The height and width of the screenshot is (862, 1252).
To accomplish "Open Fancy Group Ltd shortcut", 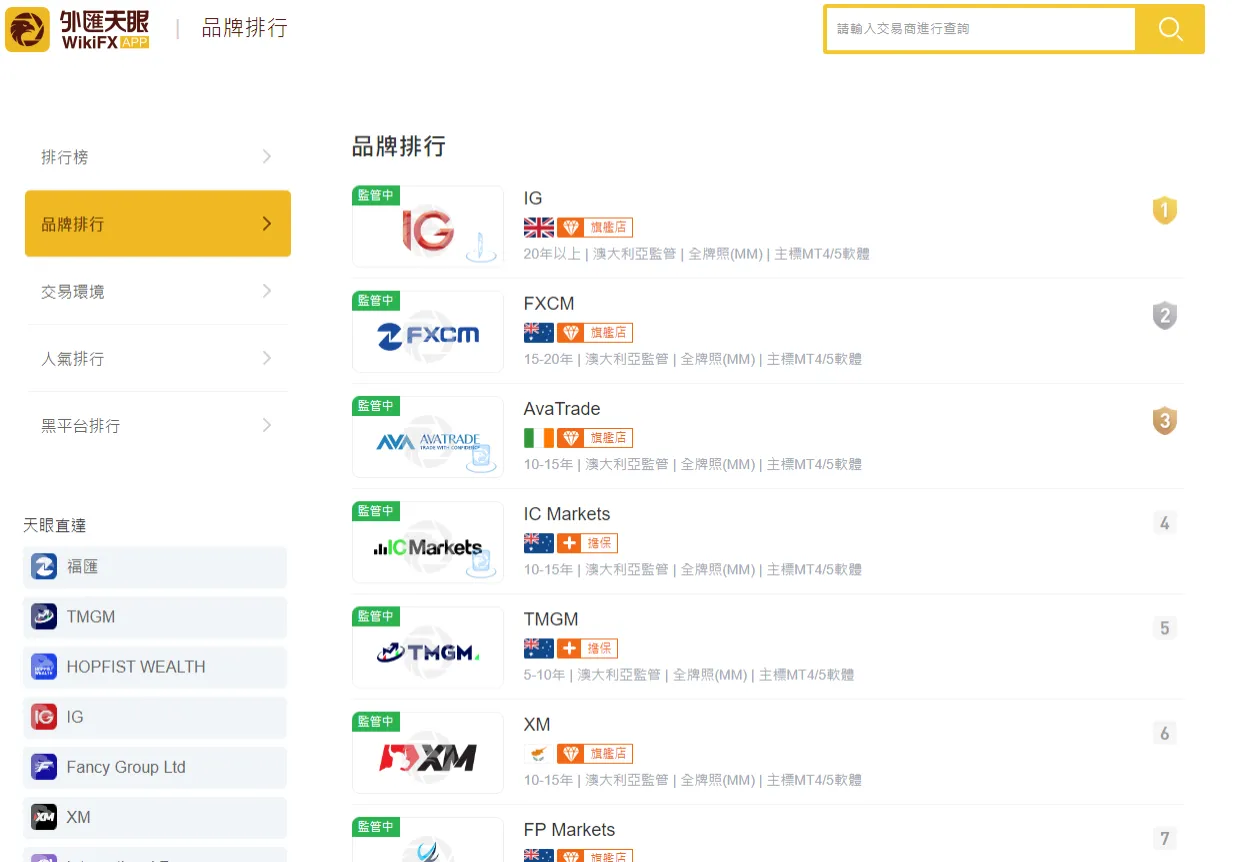I will tap(155, 767).
